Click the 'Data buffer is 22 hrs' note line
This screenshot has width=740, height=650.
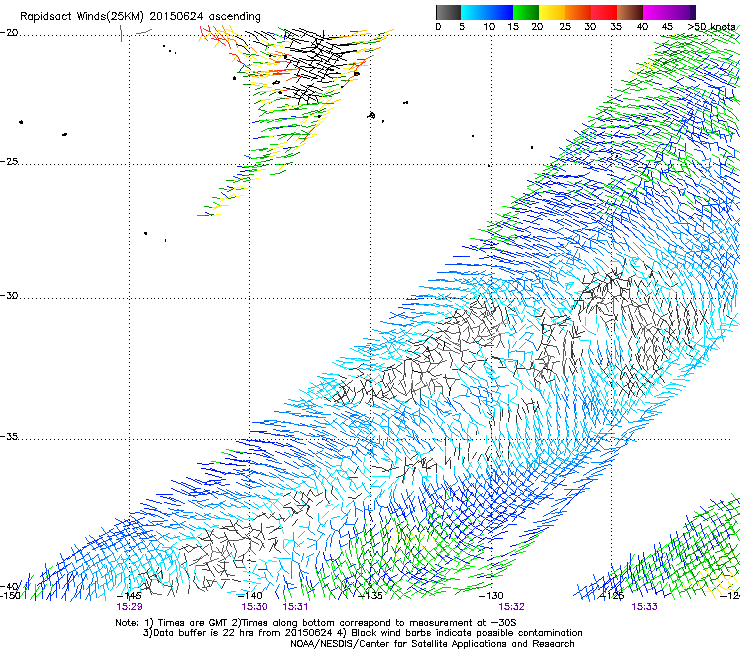(362, 633)
